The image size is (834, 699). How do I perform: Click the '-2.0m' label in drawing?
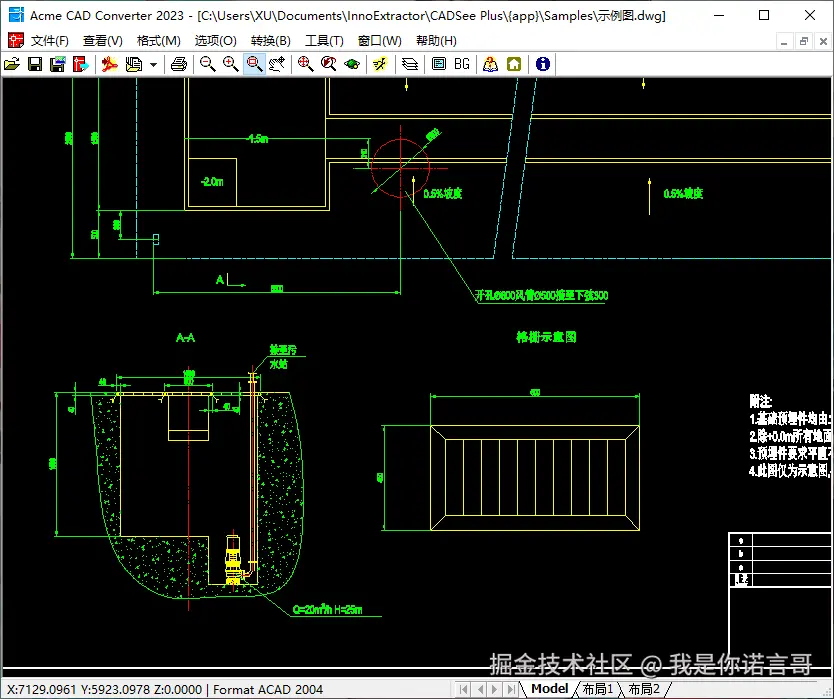click(212, 182)
